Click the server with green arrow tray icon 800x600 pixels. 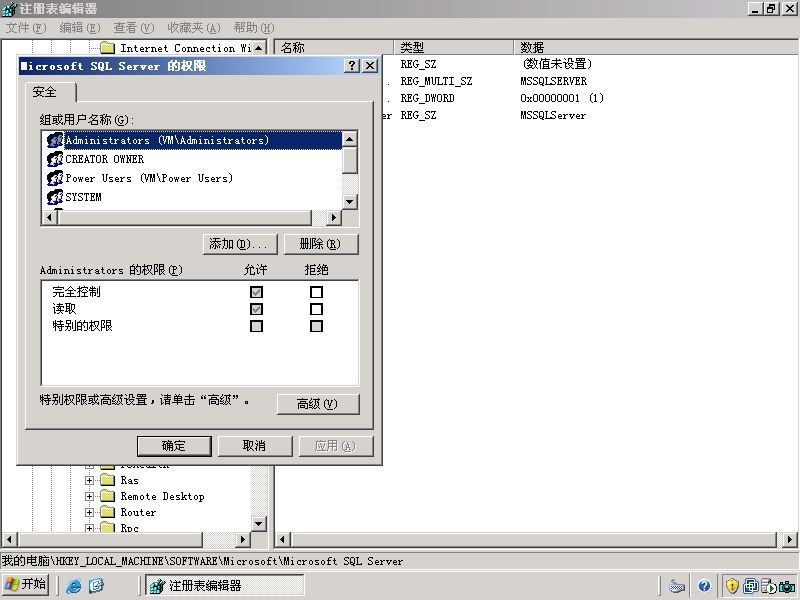coord(768,586)
